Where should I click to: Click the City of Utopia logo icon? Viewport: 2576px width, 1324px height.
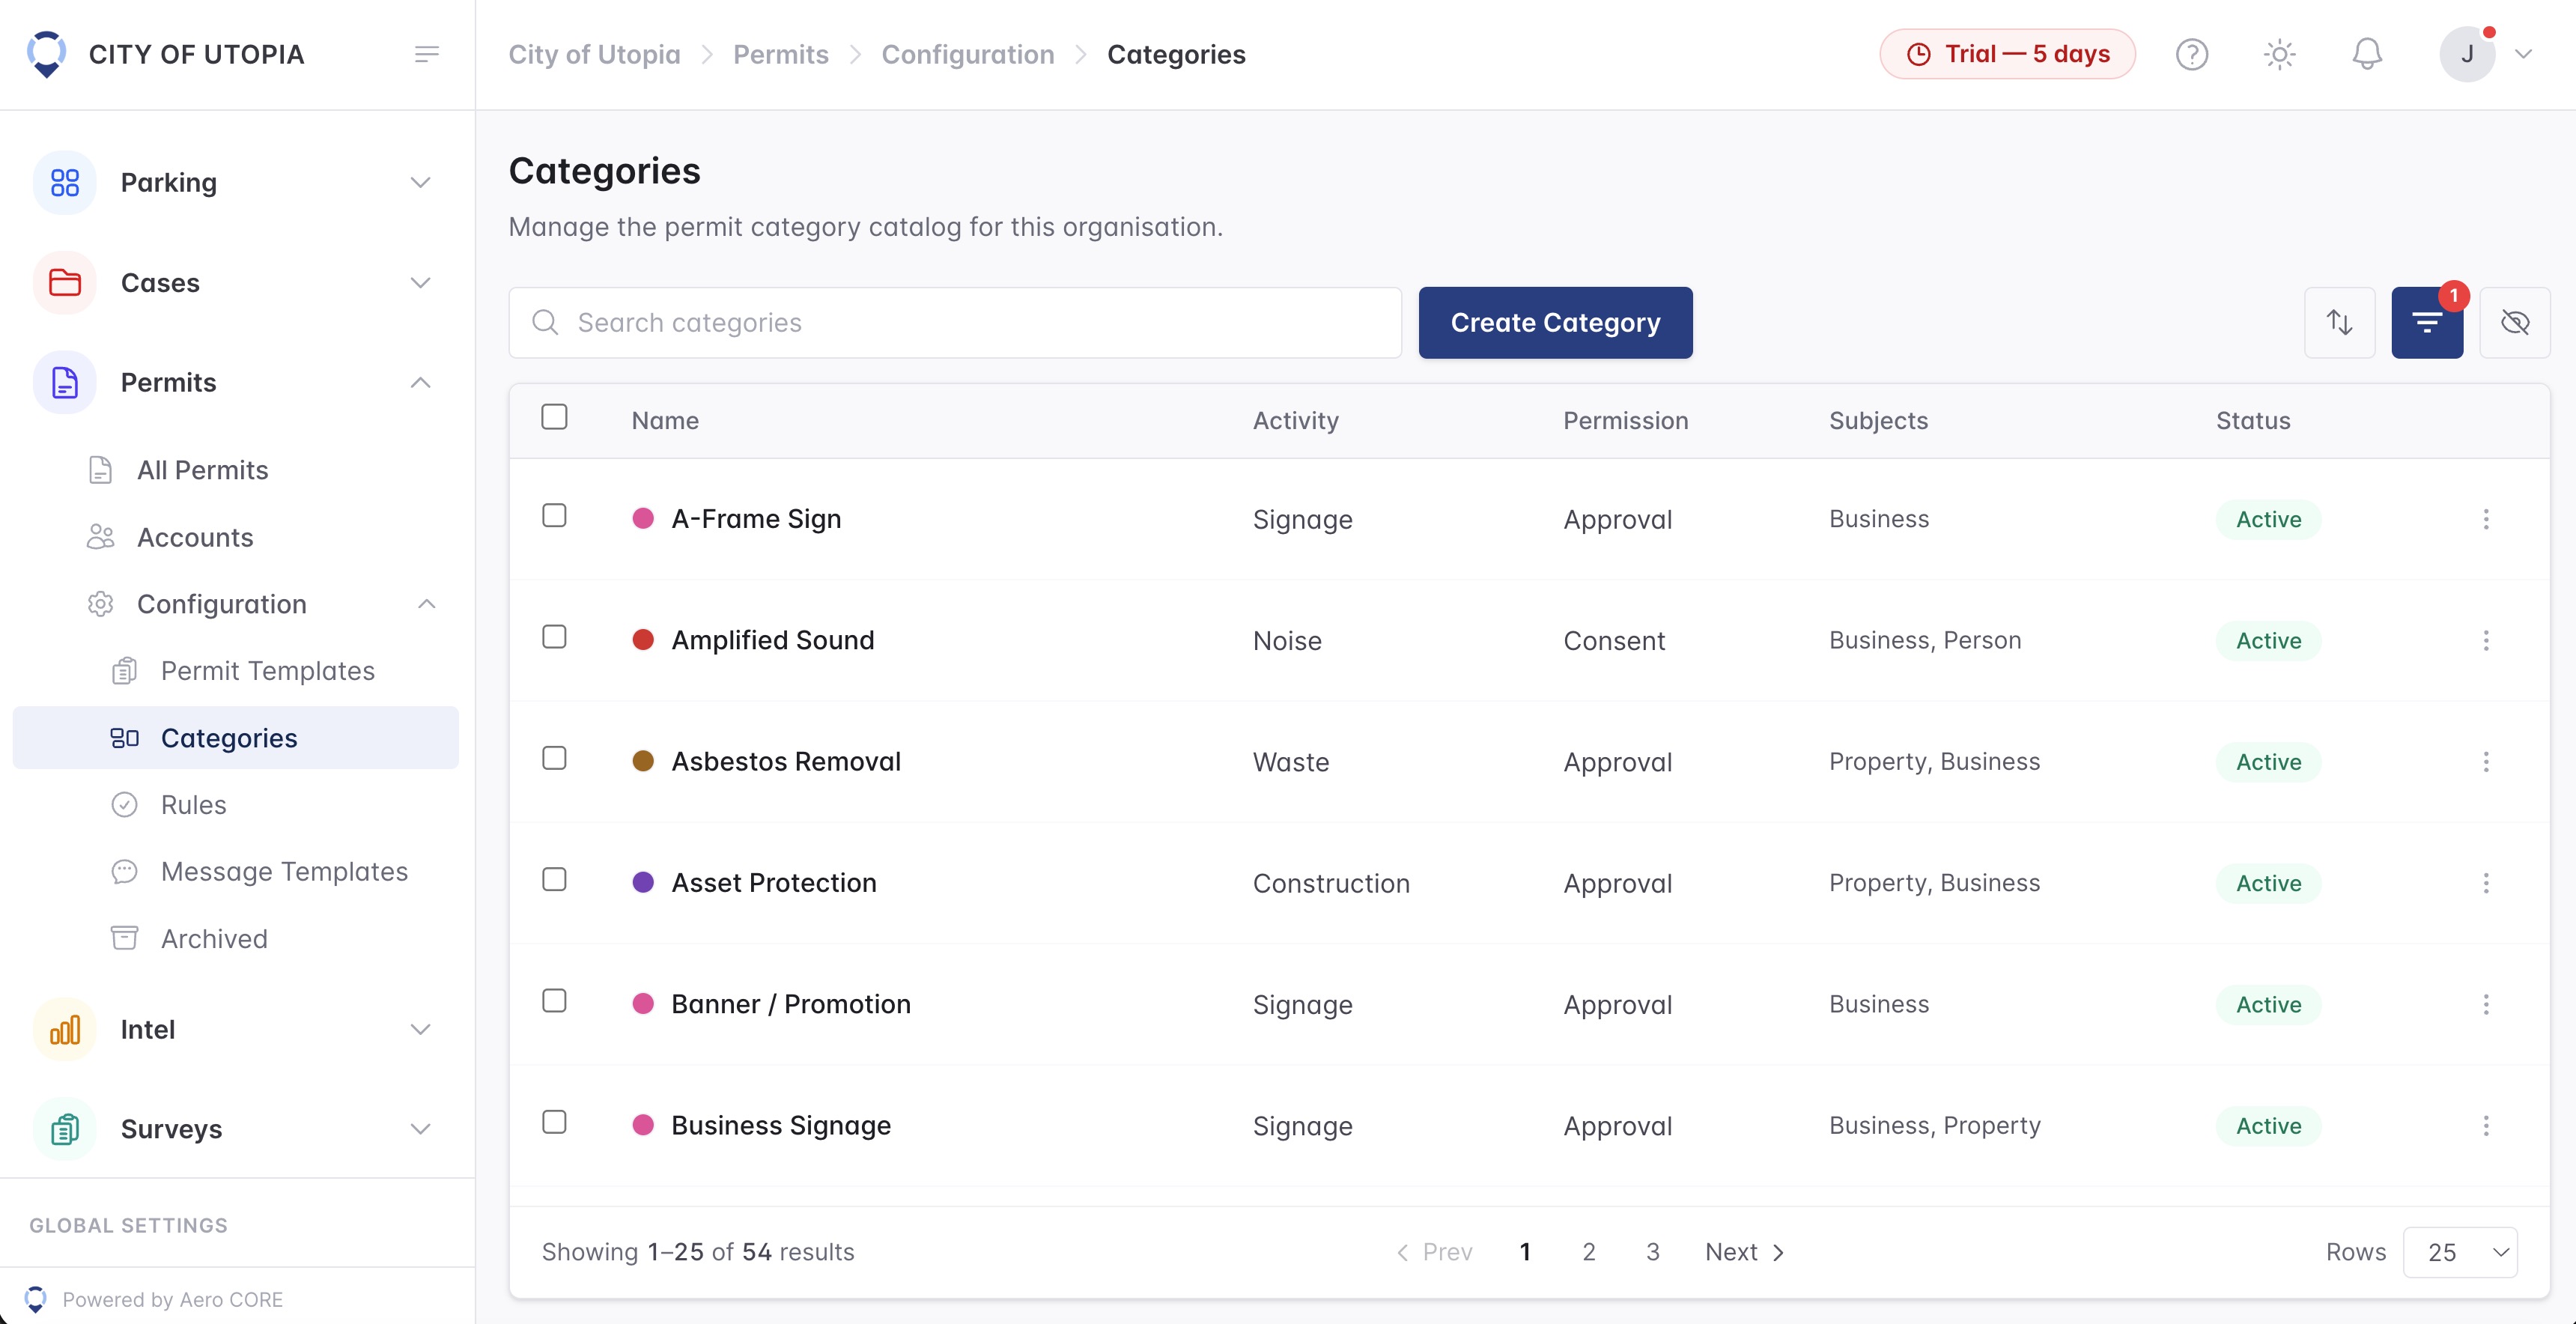click(46, 54)
